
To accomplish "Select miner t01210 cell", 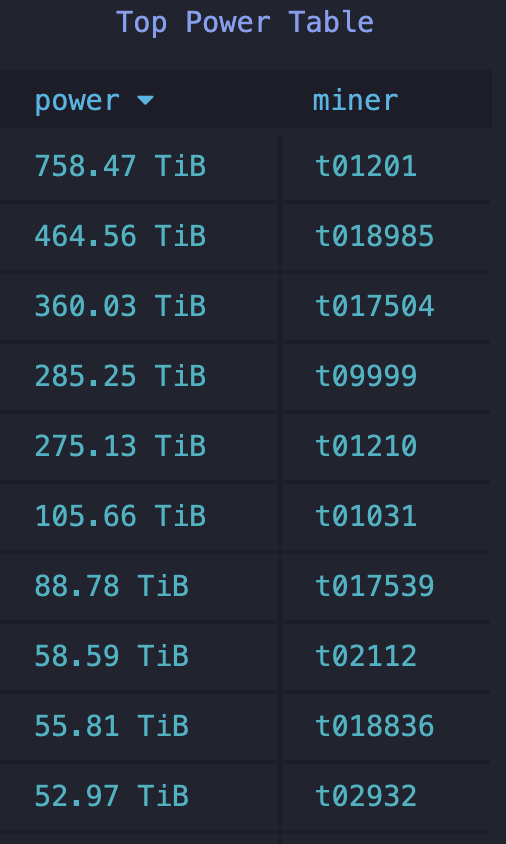I will [385, 446].
